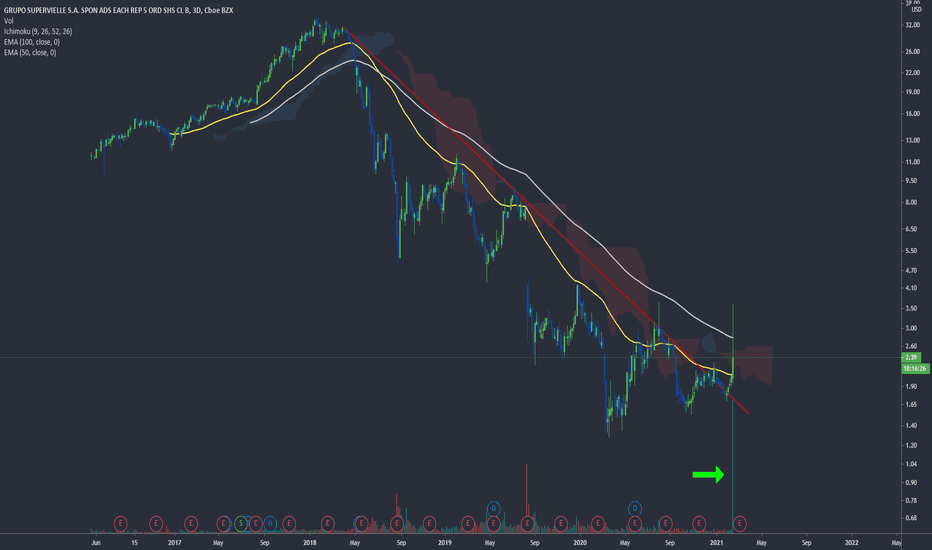Click the USD currency label on price axis
Screen dimensions: 932x550
point(916,10)
